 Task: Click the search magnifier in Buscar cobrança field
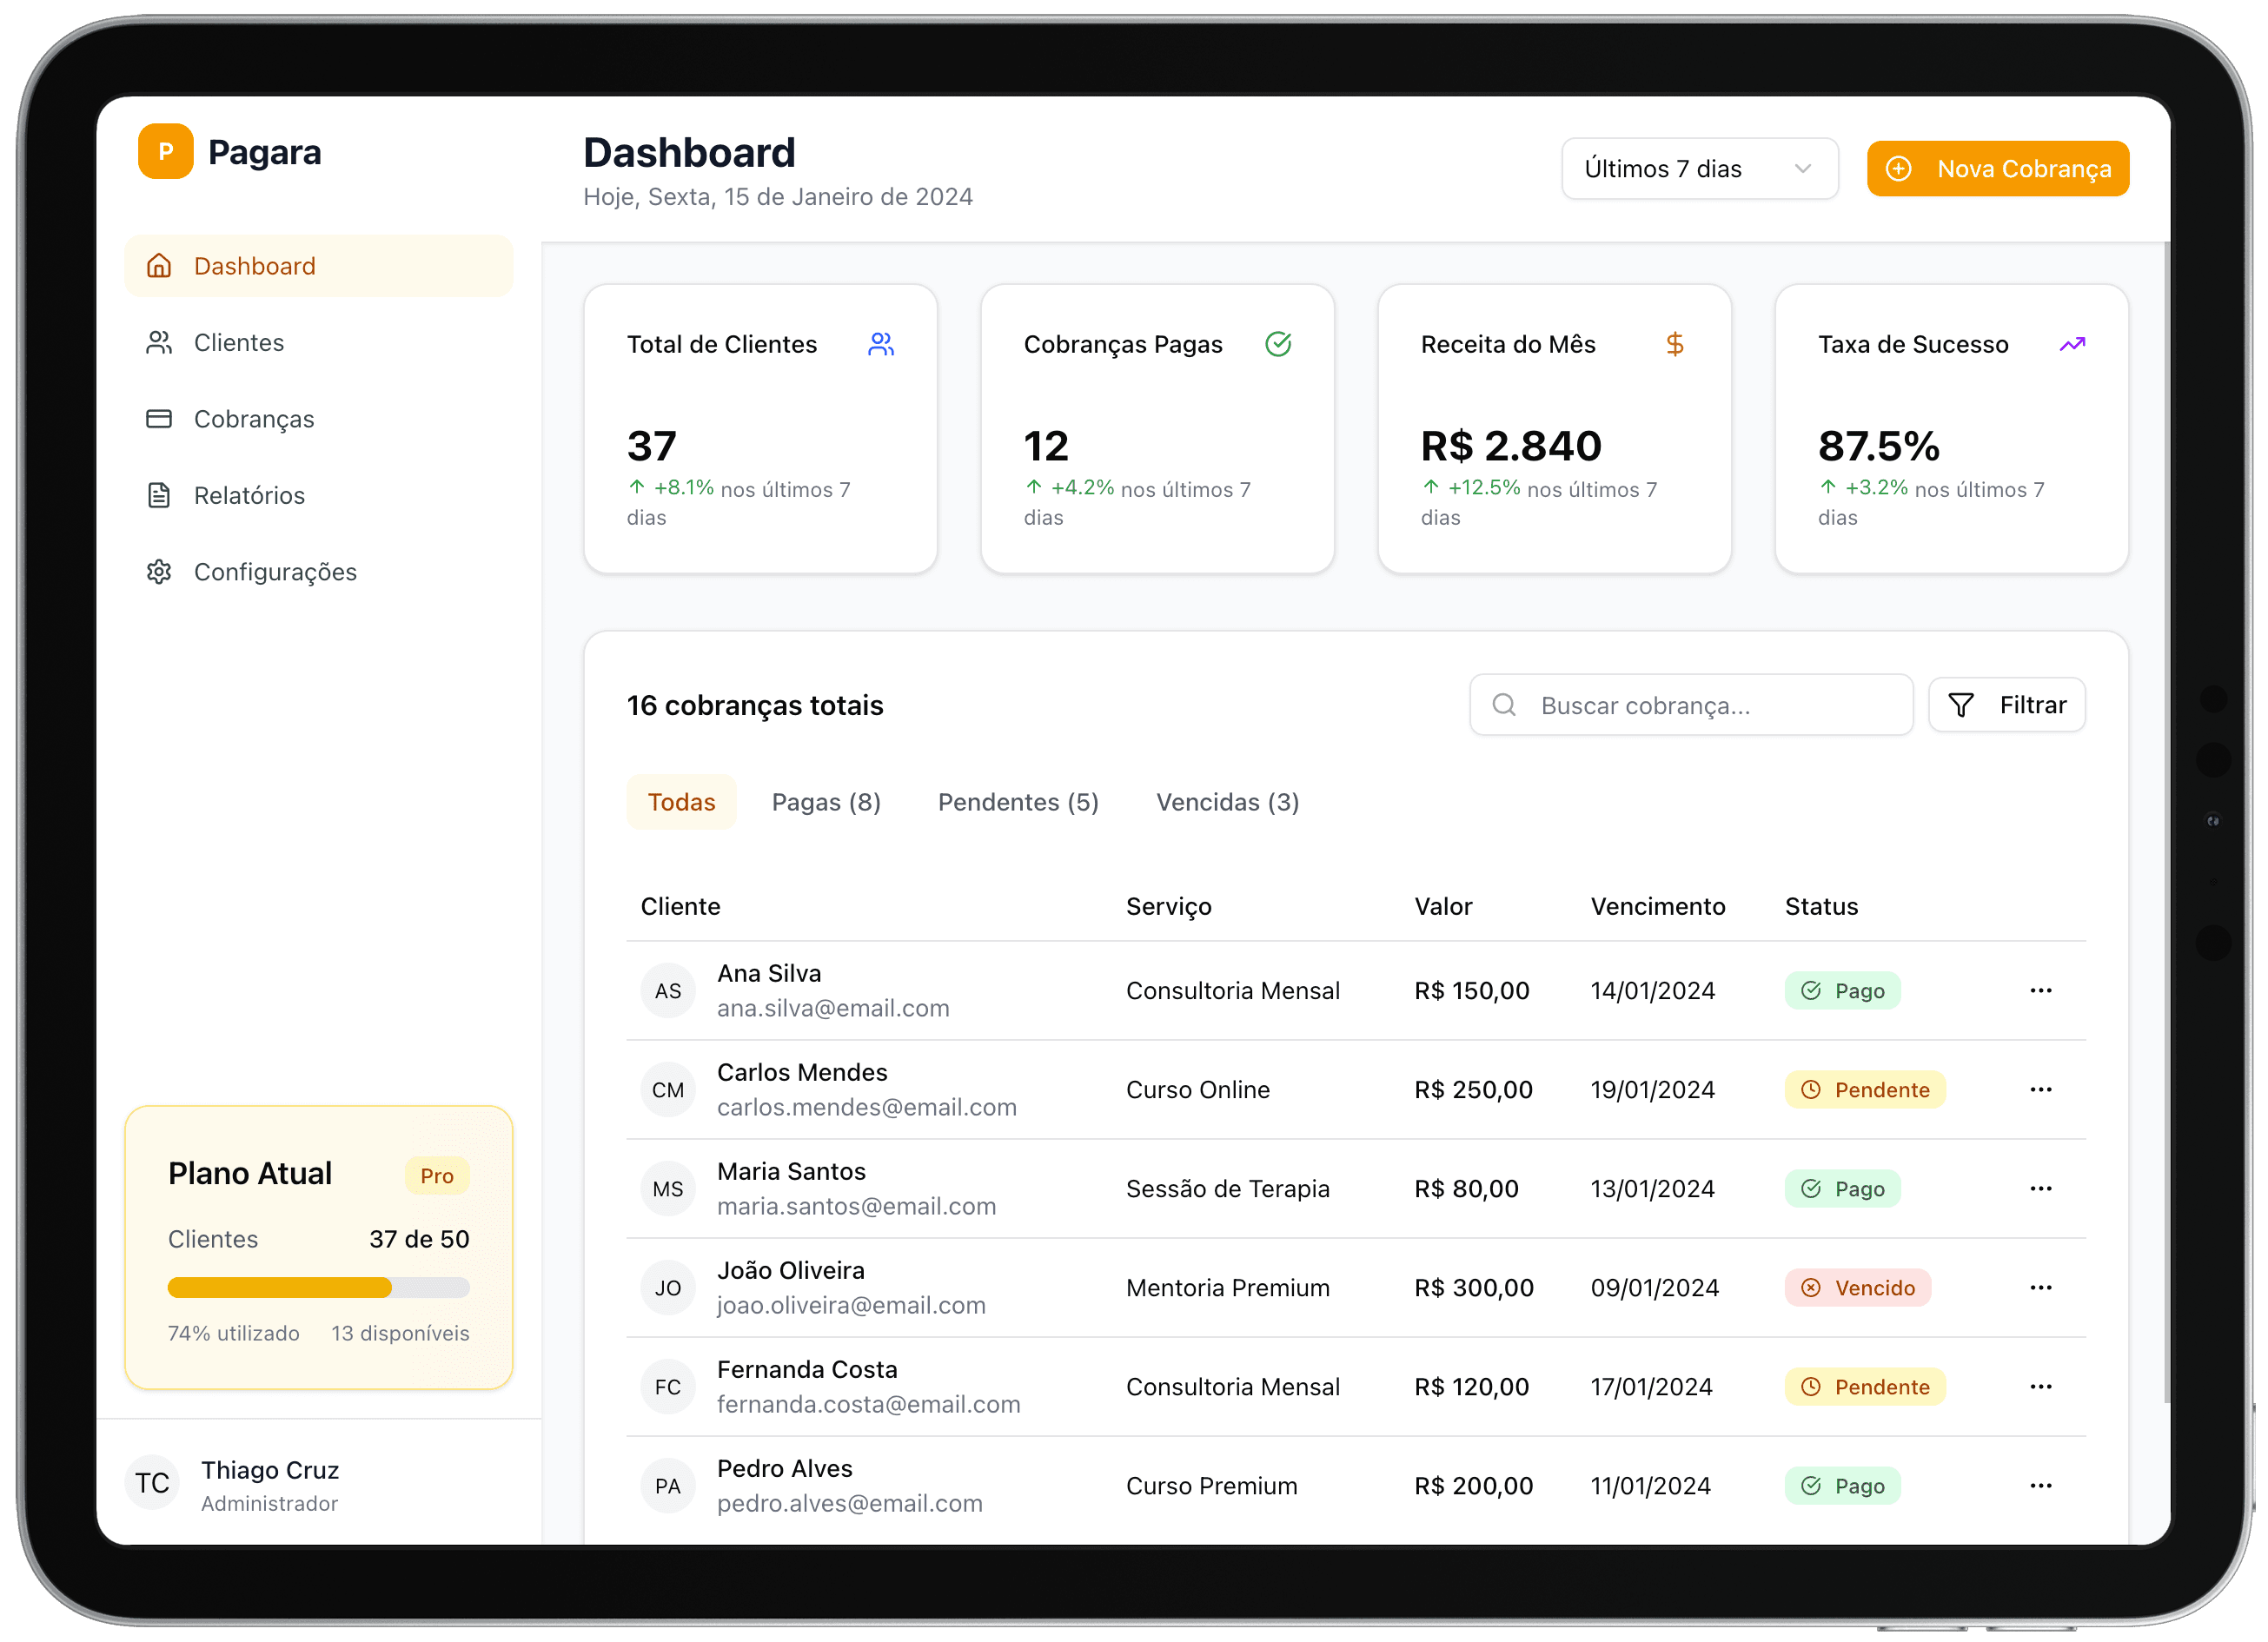(1504, 705)
